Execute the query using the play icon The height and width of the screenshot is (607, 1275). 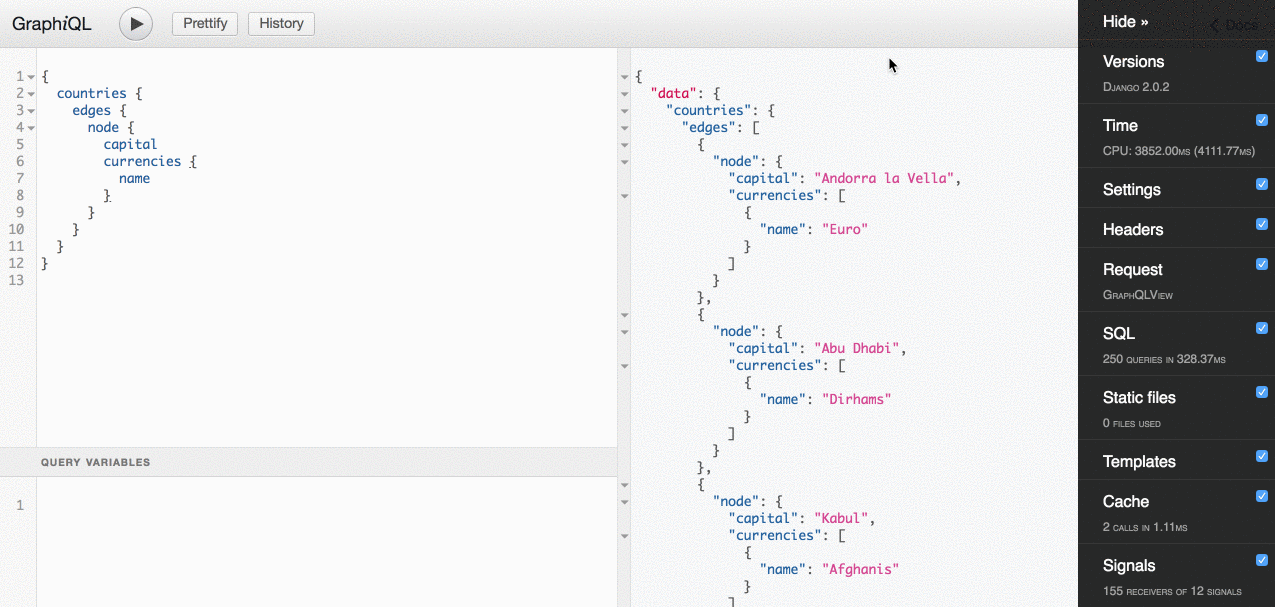(135, 24)
